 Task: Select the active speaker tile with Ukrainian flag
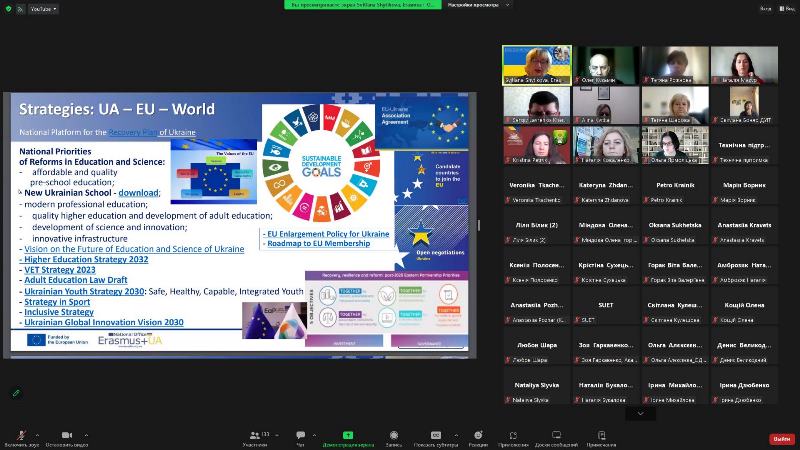(x=537, y=65)
